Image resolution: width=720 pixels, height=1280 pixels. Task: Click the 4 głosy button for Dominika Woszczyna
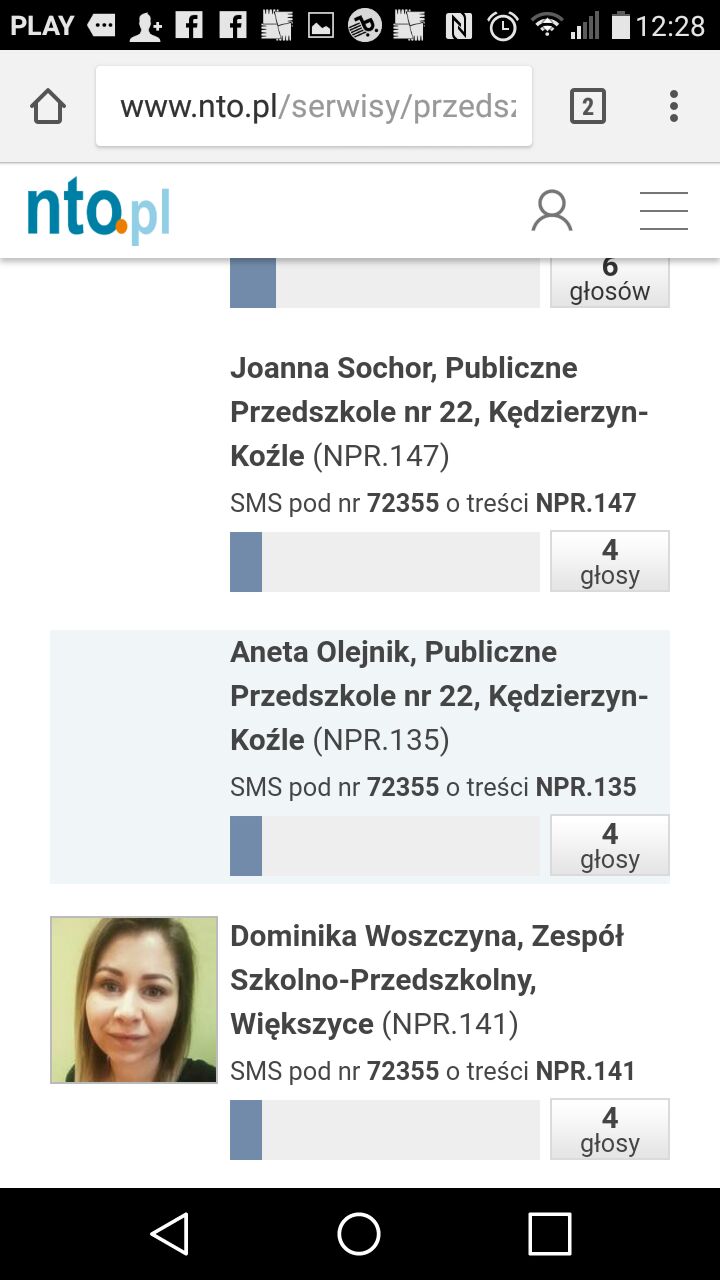[609, 1129]
